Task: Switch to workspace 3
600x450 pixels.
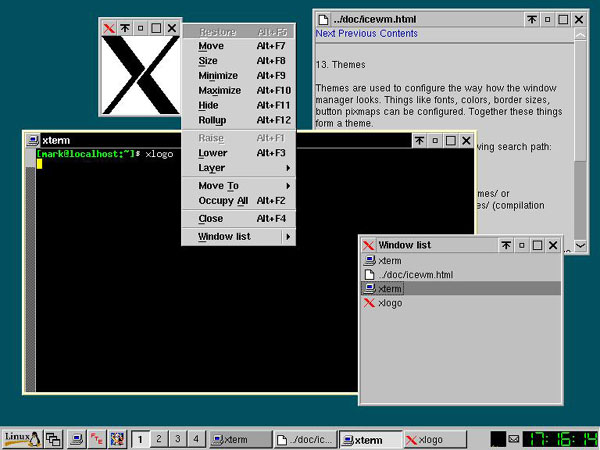Action: pyautogui.click(x=178, y=439)
